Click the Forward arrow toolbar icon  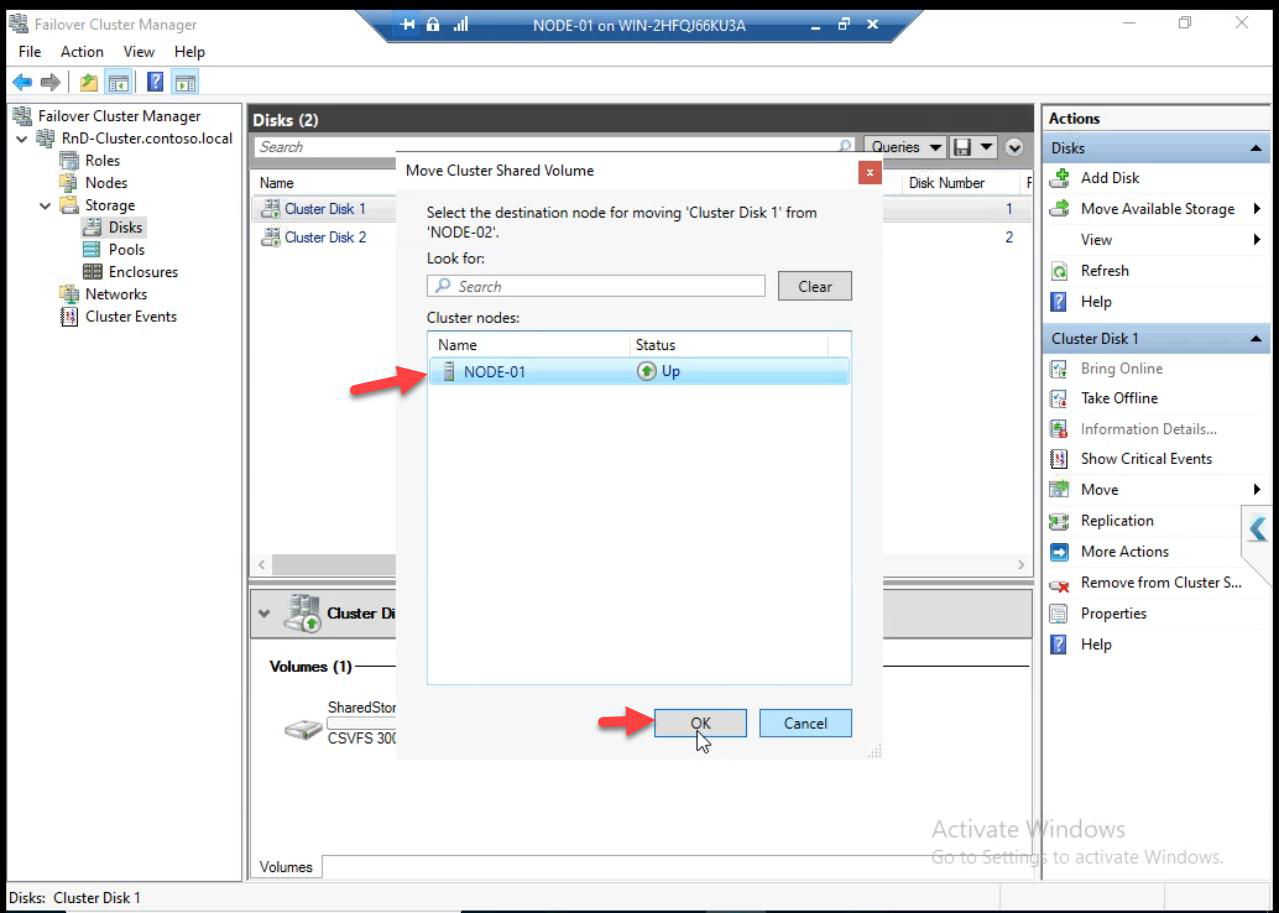point(50,82)
